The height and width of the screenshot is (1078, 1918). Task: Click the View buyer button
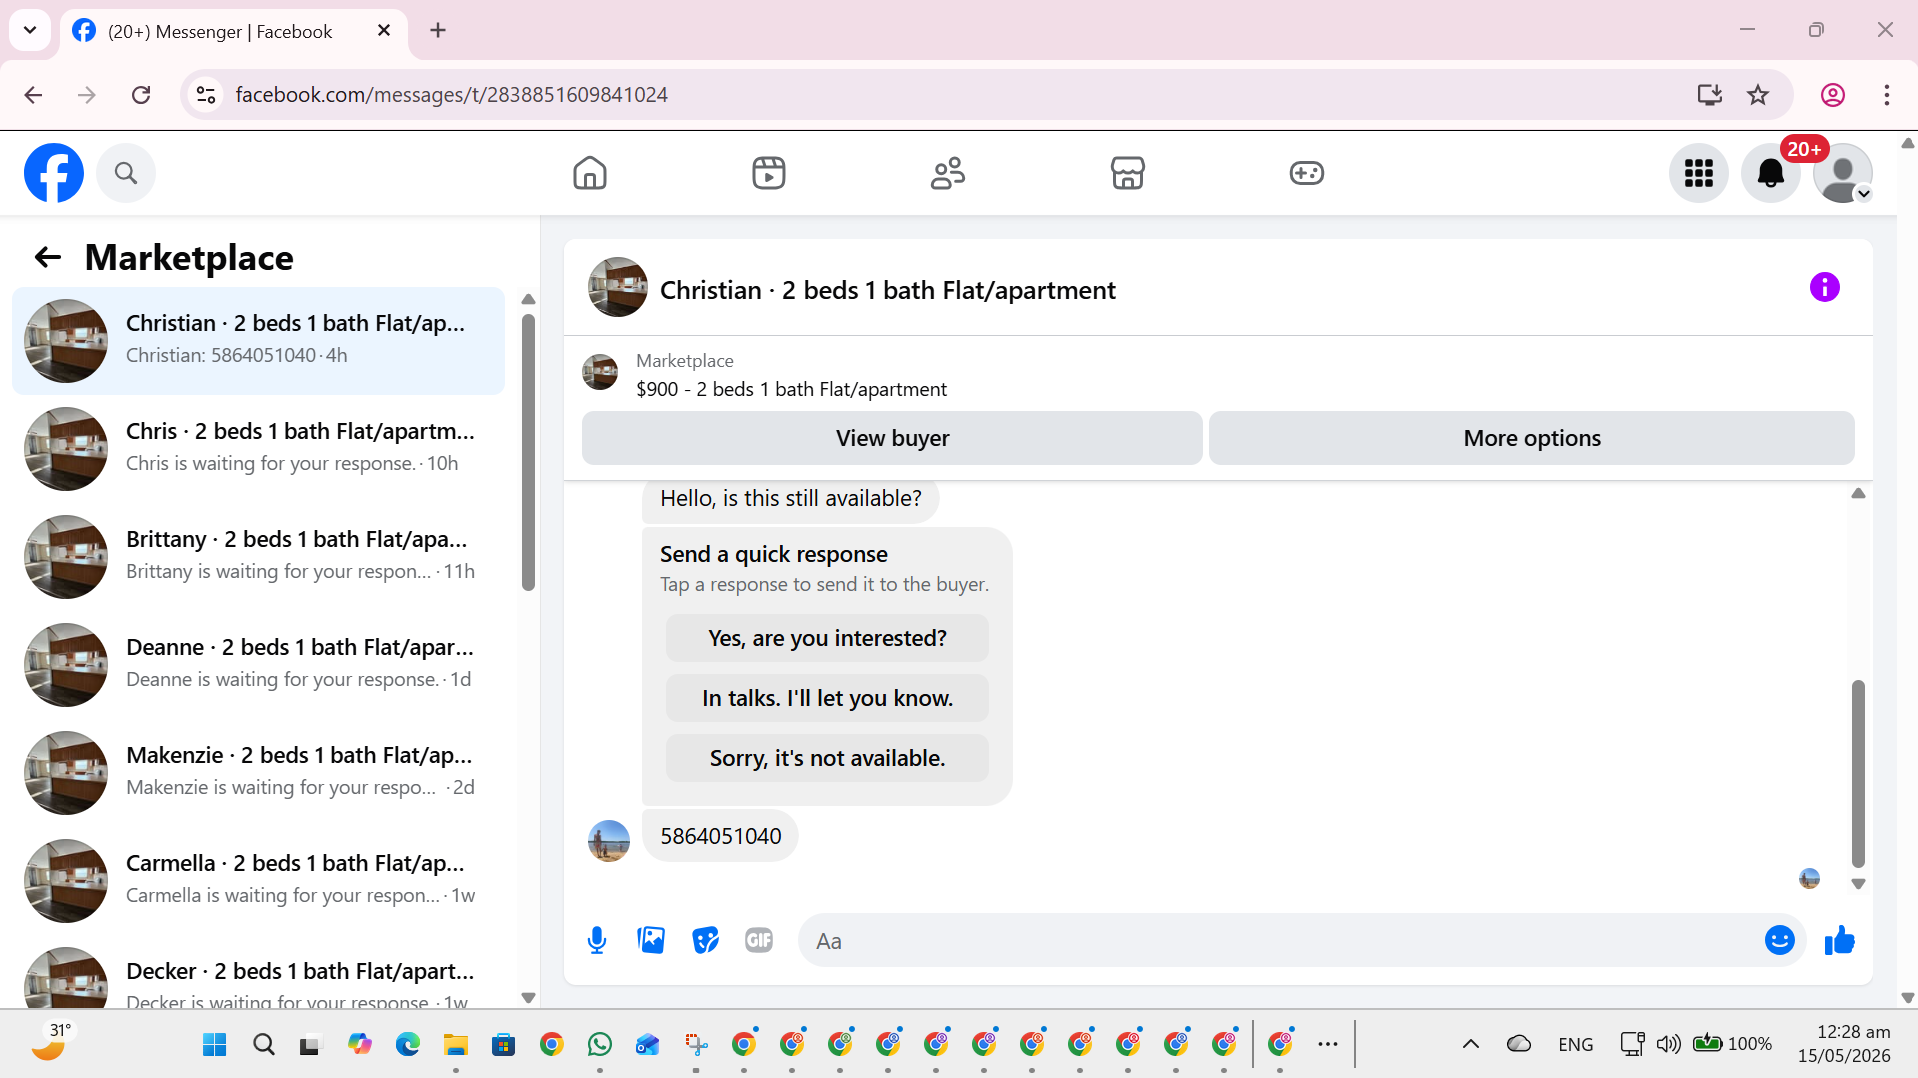[892, 438]
